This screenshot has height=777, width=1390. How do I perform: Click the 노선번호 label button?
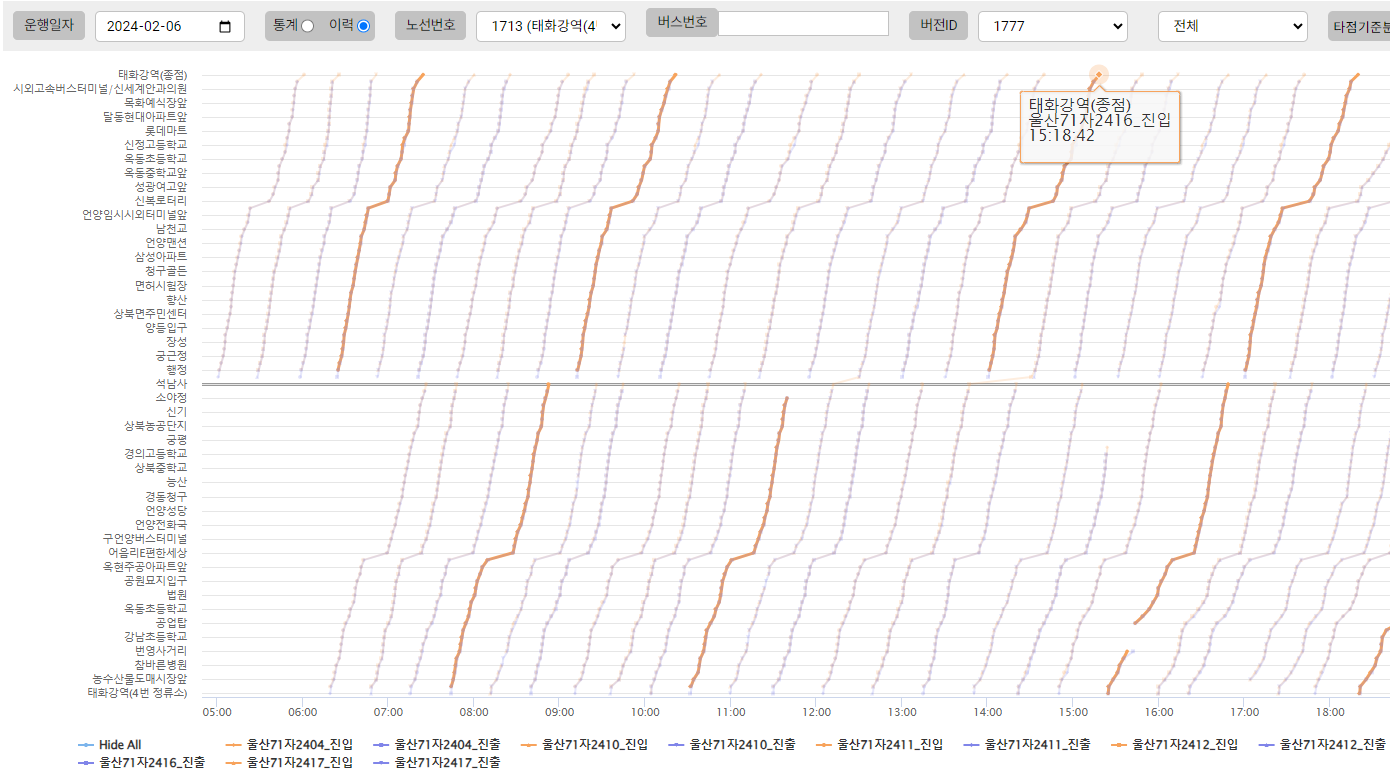[430, 25]
